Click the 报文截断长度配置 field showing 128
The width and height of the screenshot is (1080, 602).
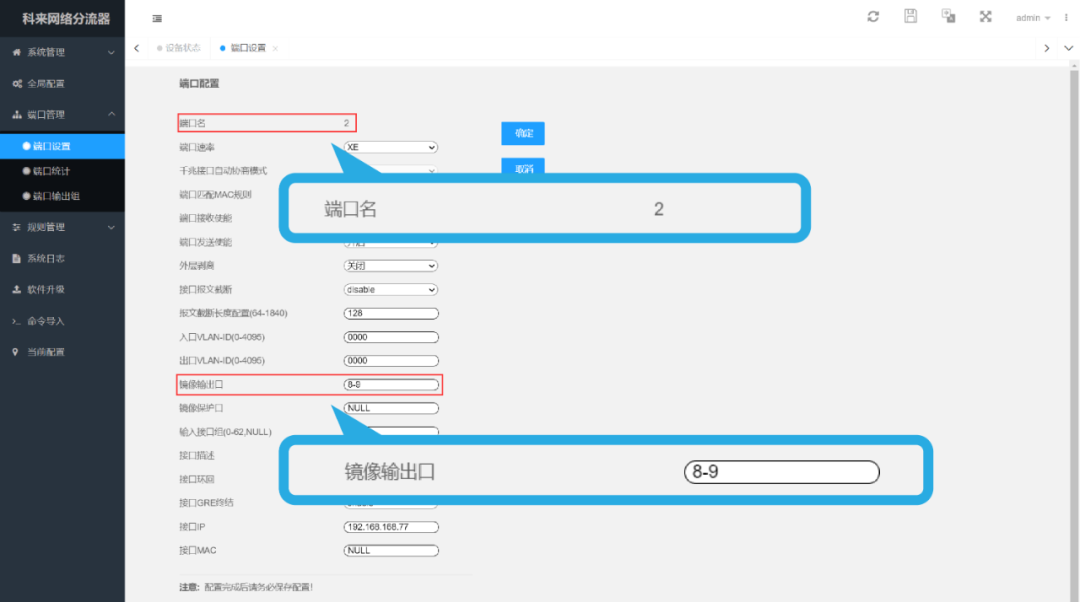point(391,313)
